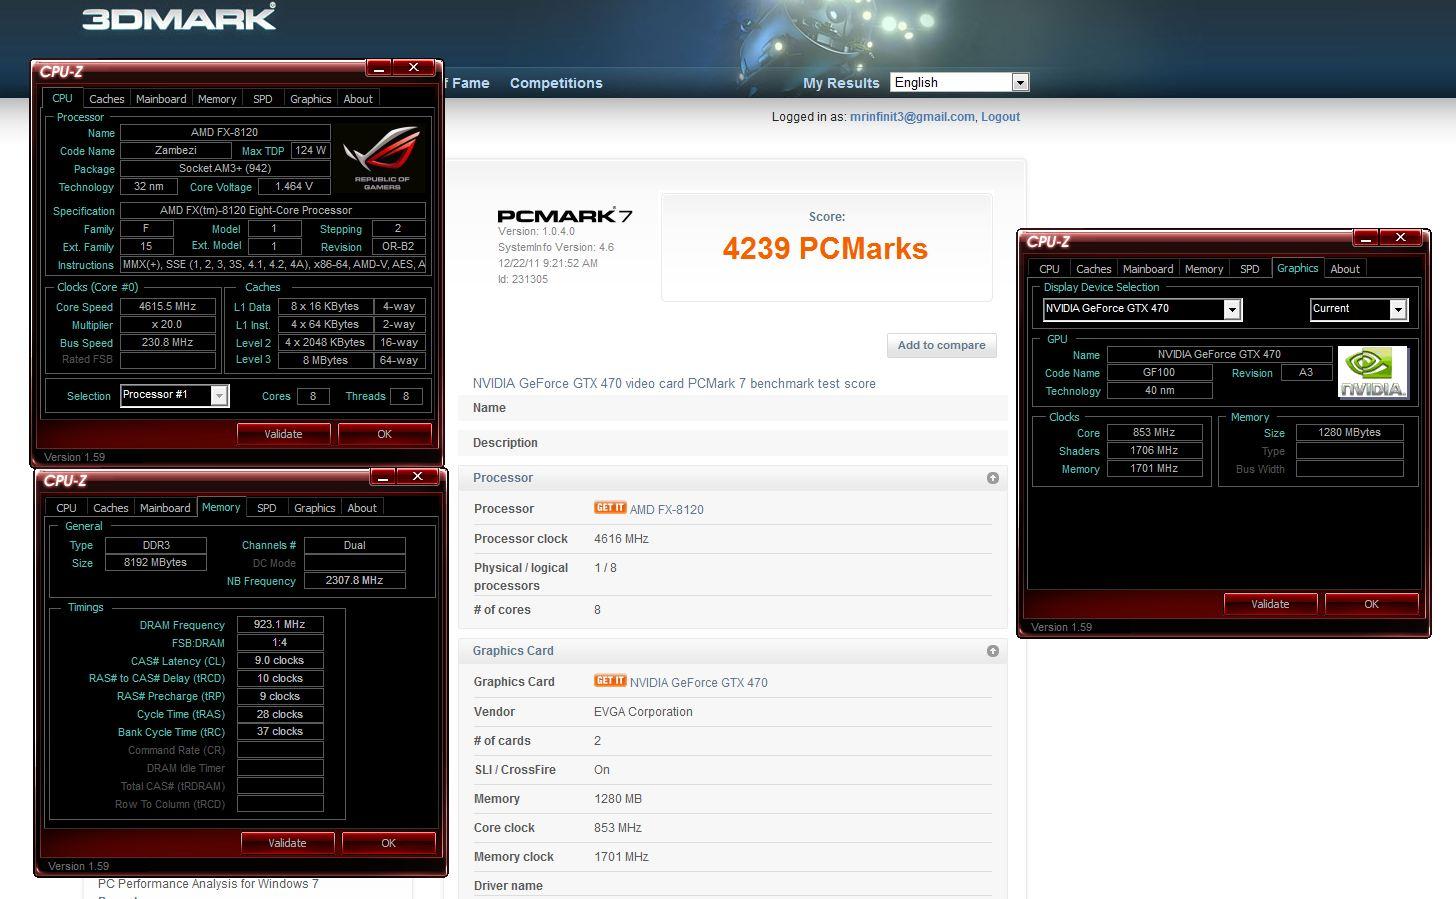Click the 4239 PCMarks score text
Viewport: 1456px width, 899px height.
coord(825,248)
